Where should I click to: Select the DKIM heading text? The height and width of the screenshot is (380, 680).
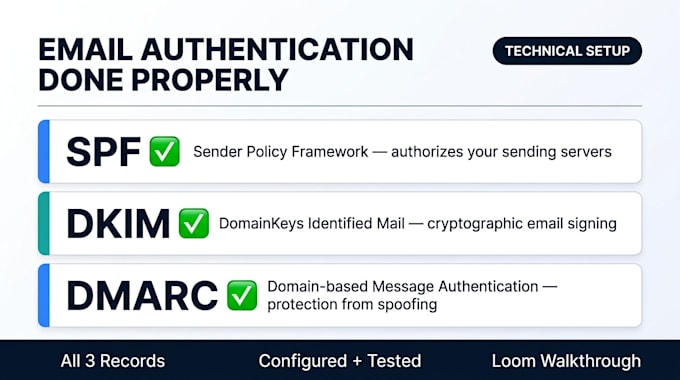coord(118,224)
